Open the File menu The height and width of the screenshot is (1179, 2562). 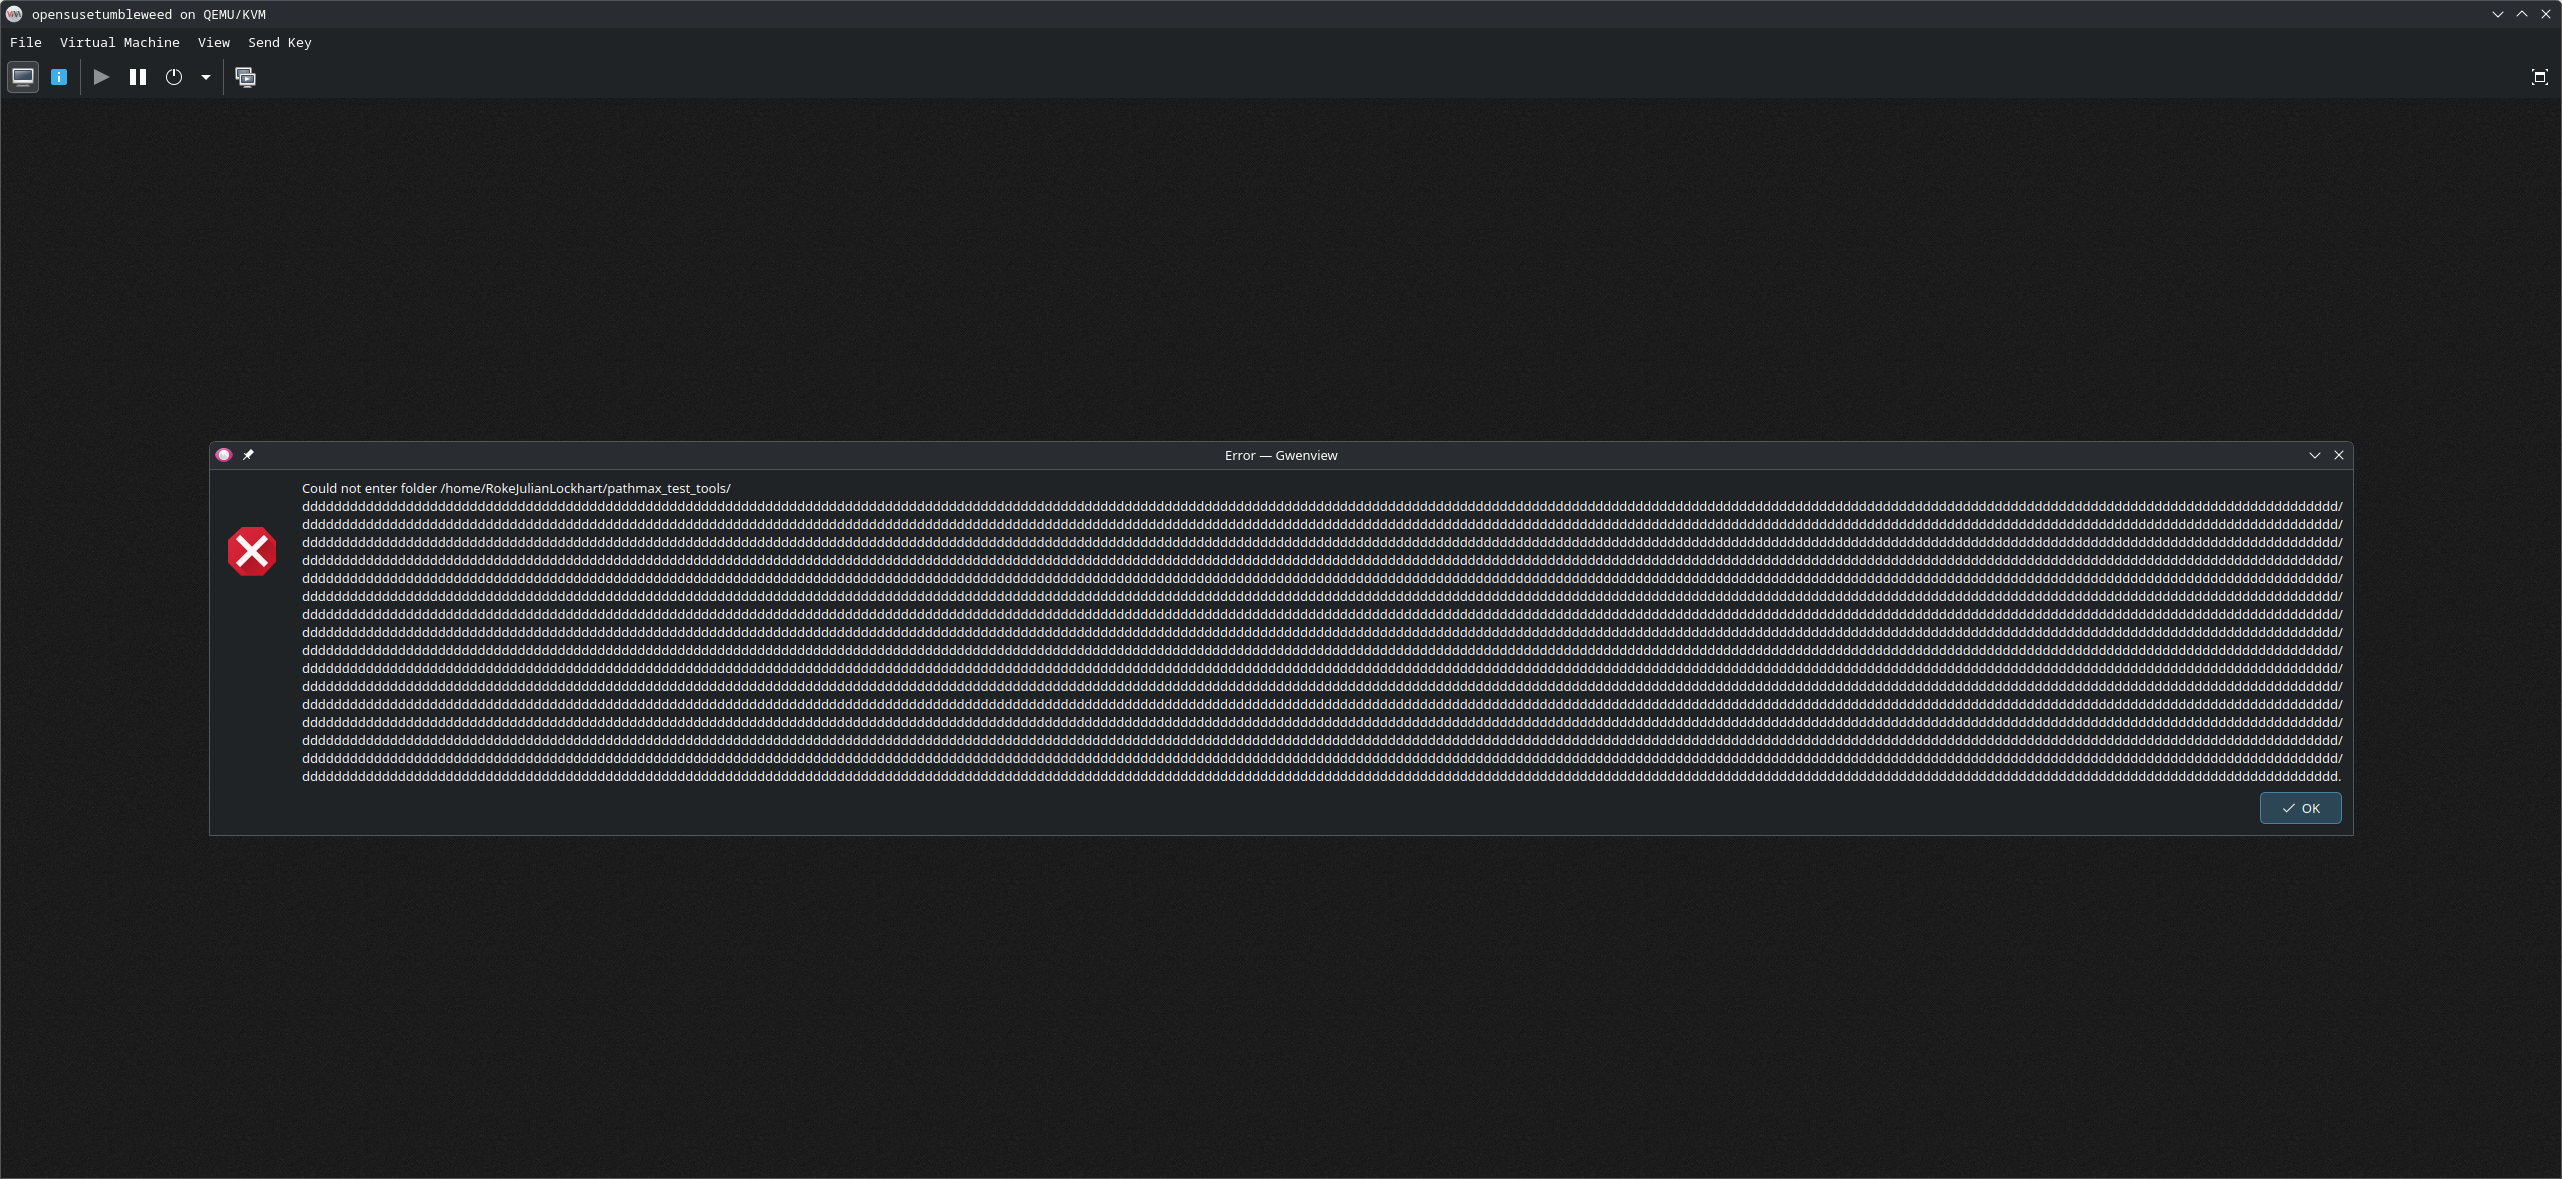[x=26, y=43]
